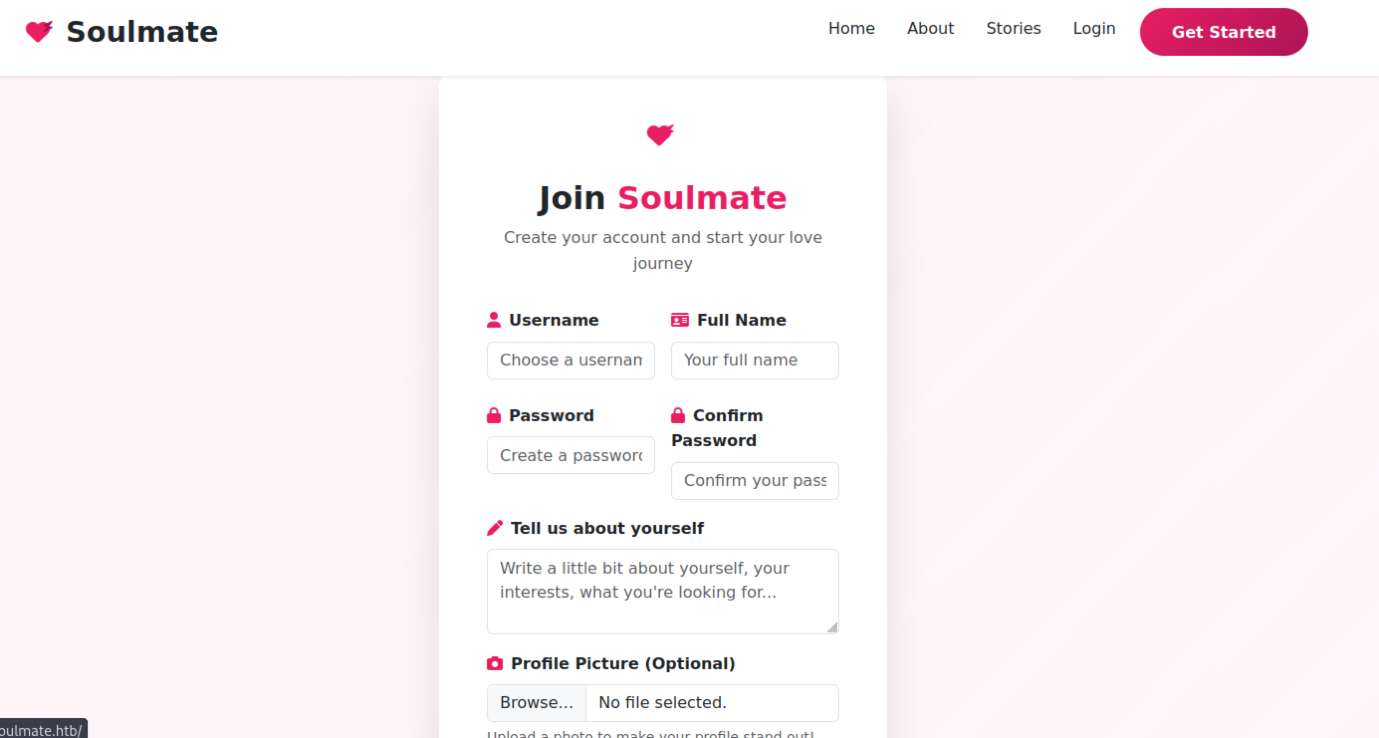Click the about yourself text area

pos(662,590)
